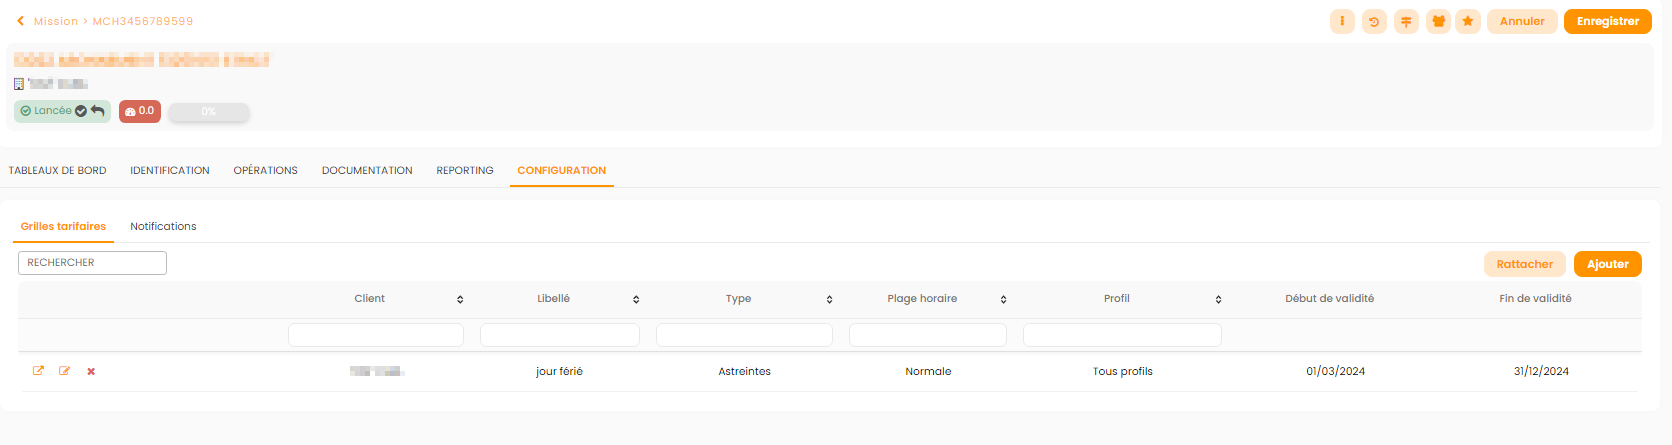Click the undo arrow in Lancée status badge
The image size is (1672, 445).
point(98,111)
